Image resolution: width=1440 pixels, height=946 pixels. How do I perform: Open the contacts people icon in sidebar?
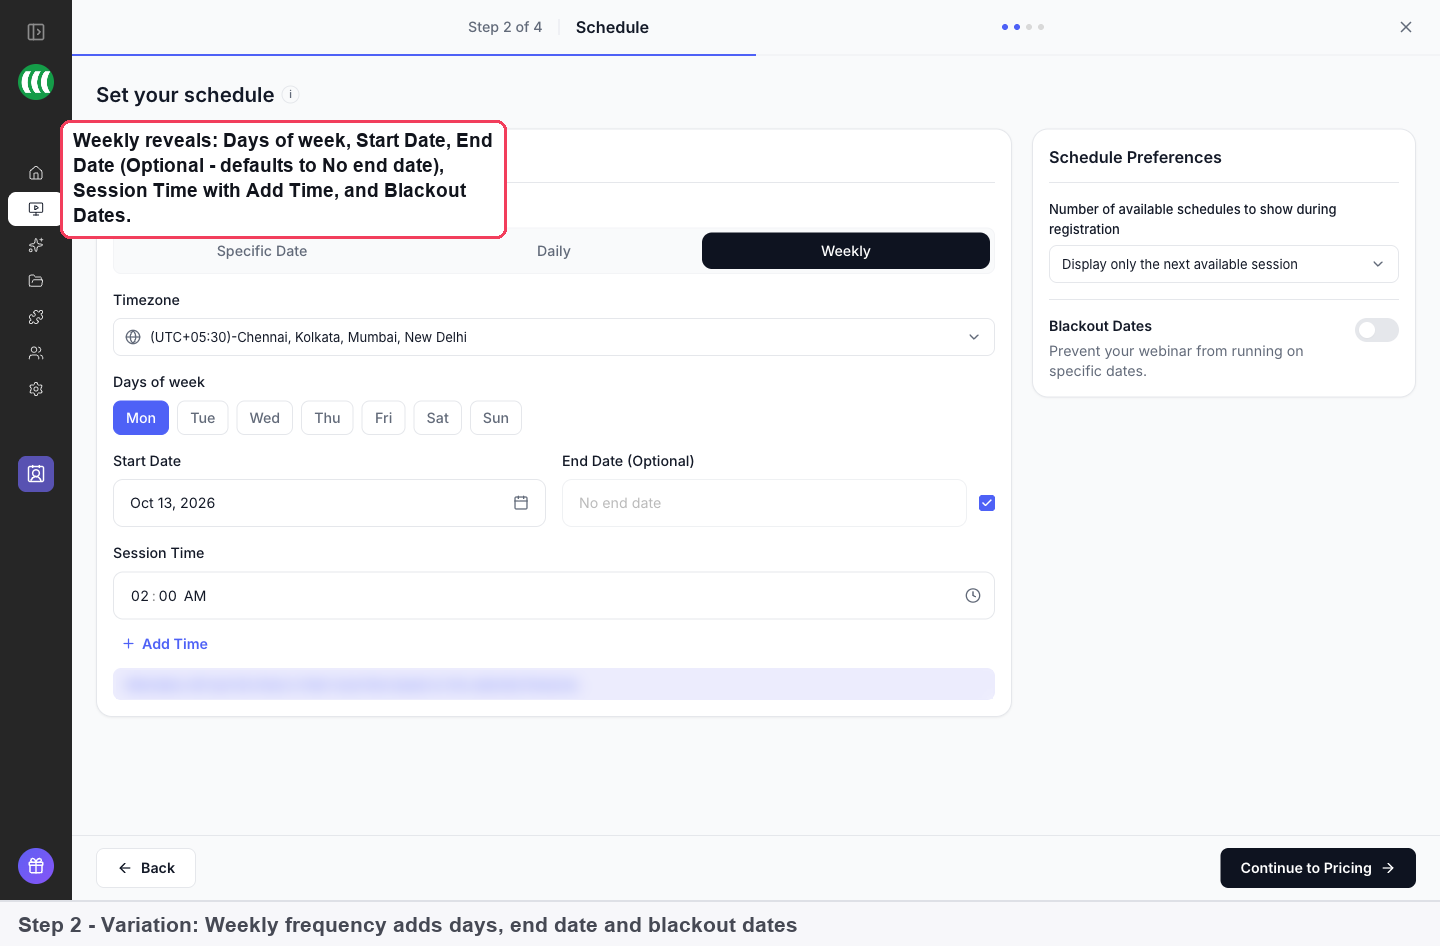click(x=36, y=353)
